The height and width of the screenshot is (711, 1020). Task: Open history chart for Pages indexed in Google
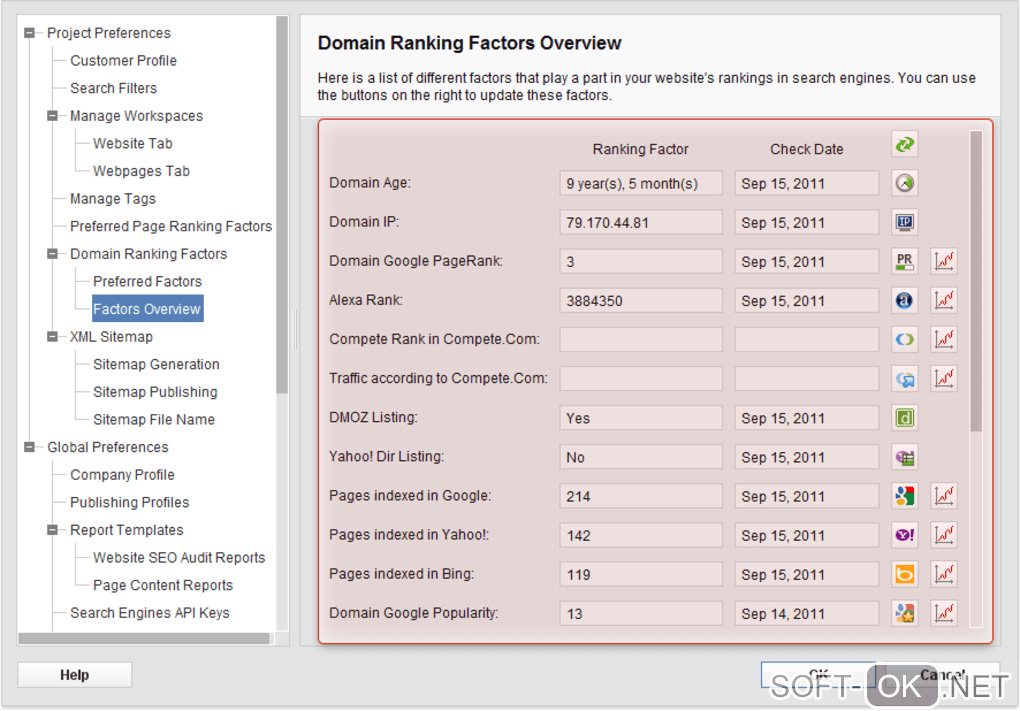tap(944, 496)
